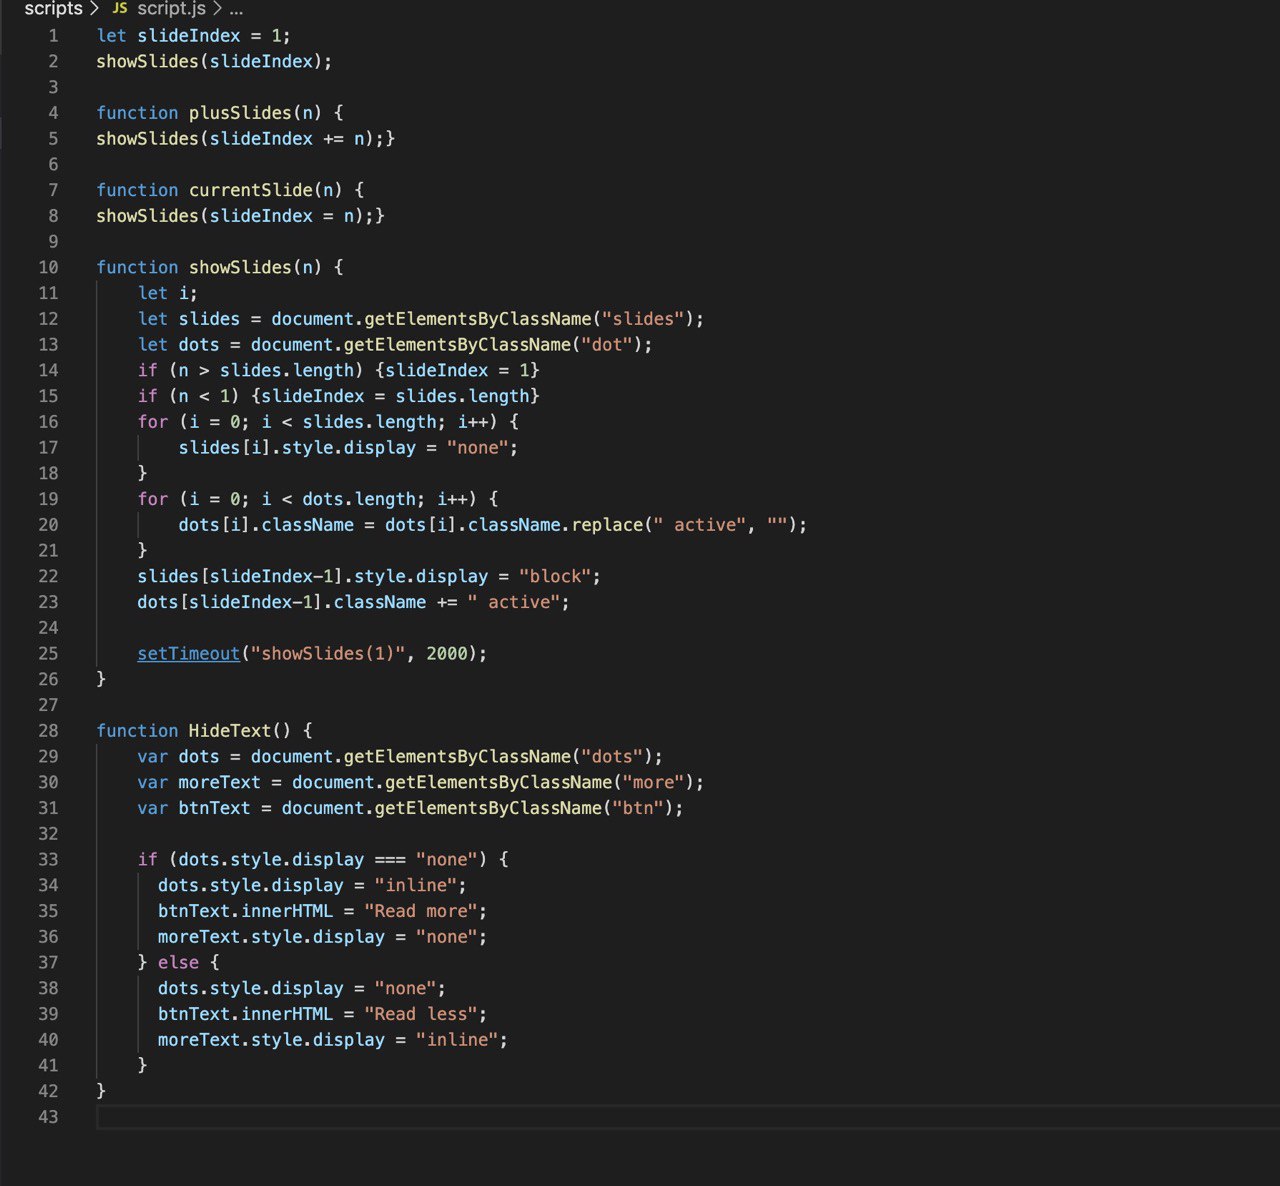
Task: Click the number 2000 on line 25
Action: [447, 653]
